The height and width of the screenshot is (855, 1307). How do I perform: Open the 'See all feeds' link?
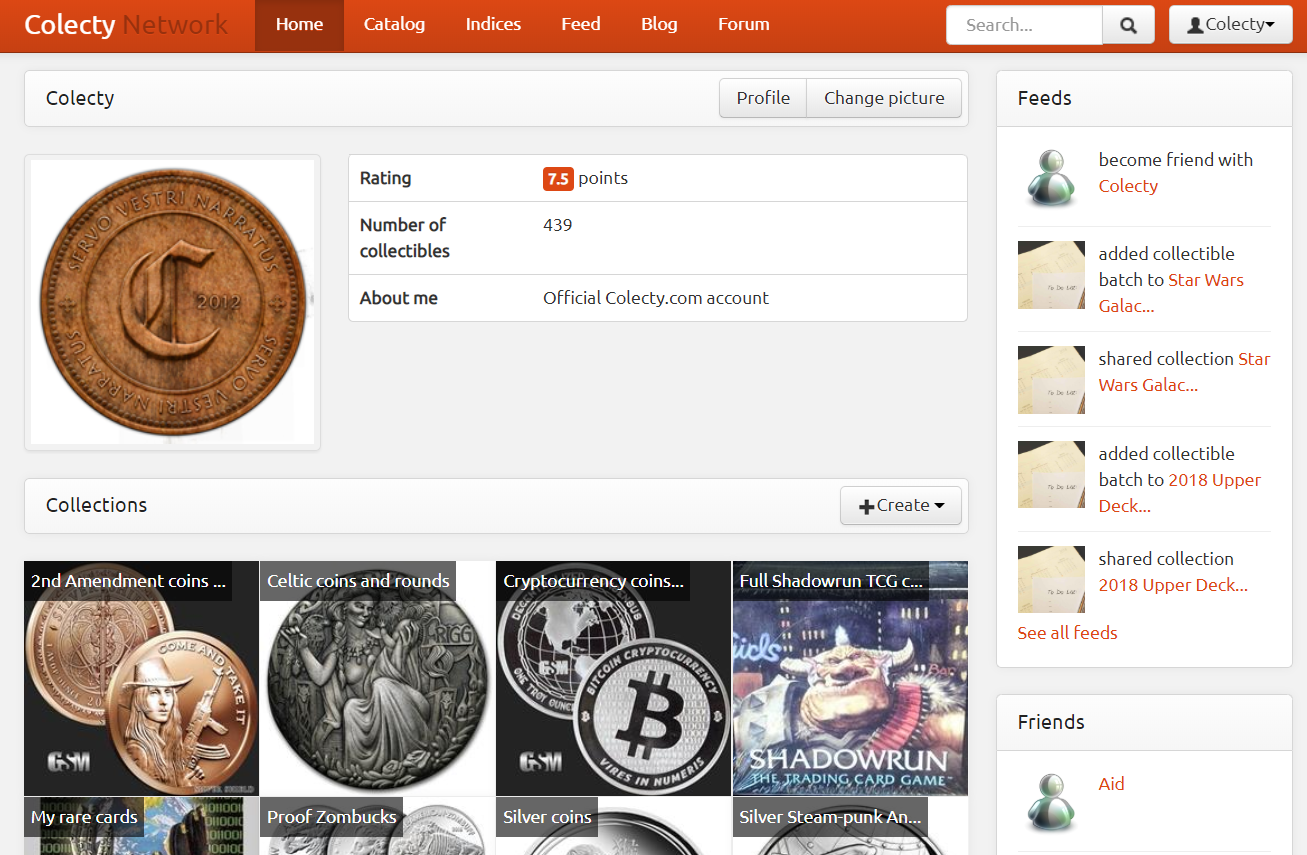[1067, 632]
